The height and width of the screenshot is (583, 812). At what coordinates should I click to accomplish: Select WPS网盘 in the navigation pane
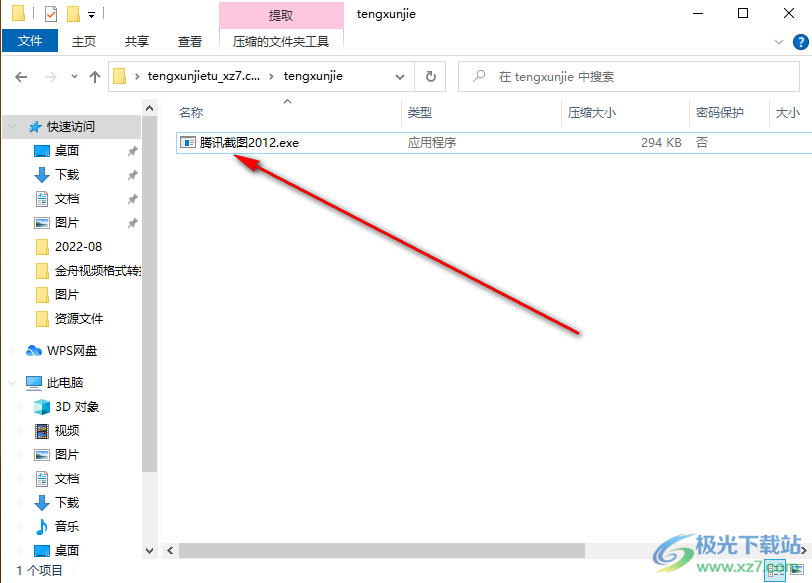(71, 351)
